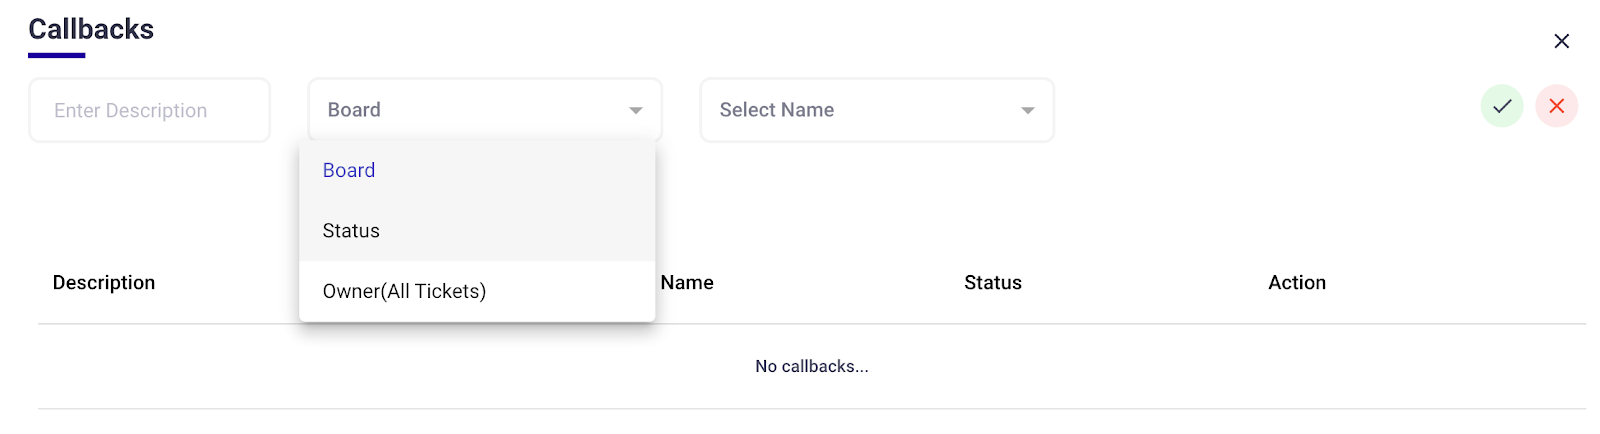1600x434 pixels.
Task: Click the Callbacks heading
Action: [x=91, y=29]
